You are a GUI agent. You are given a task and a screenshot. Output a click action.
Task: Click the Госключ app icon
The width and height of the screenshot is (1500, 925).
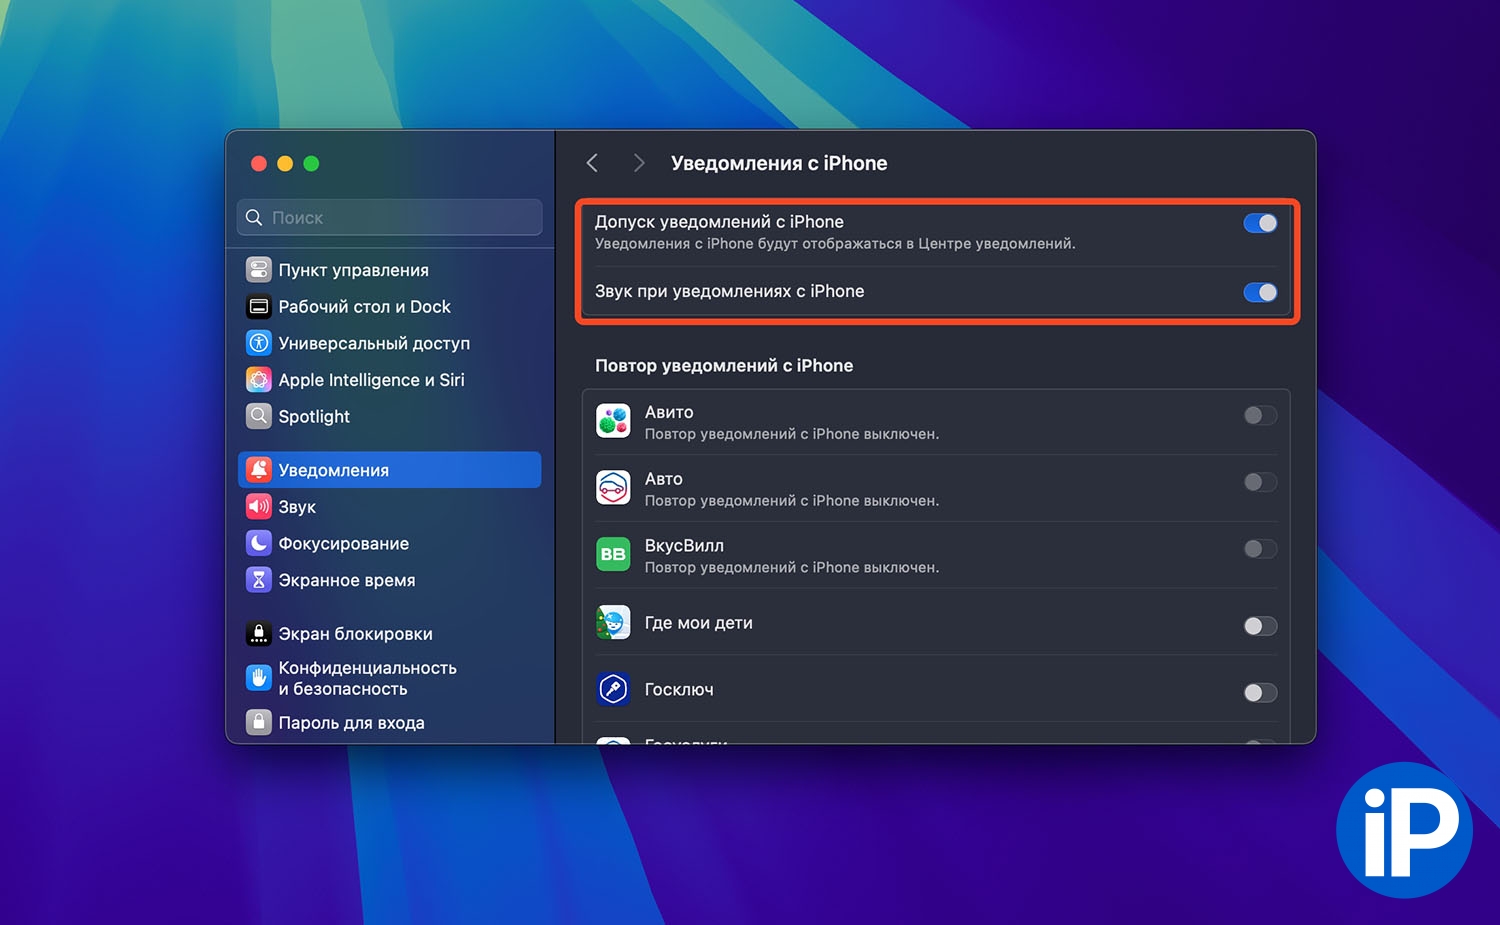[x=613, y=689]
